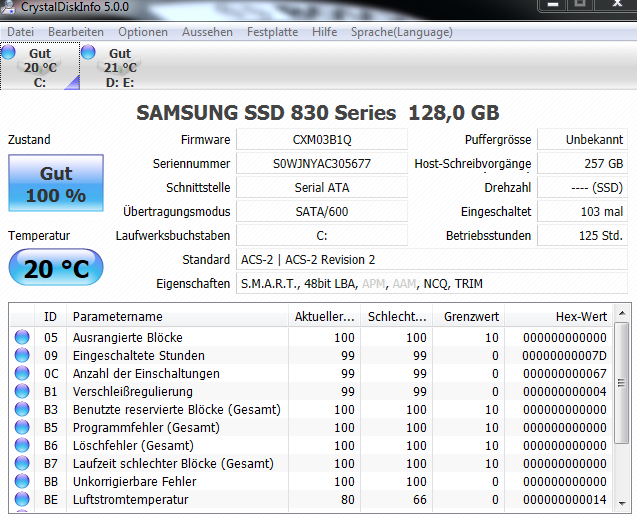Click the Puffergrösse value Unbekannt
637x519 pixels.
583,139
